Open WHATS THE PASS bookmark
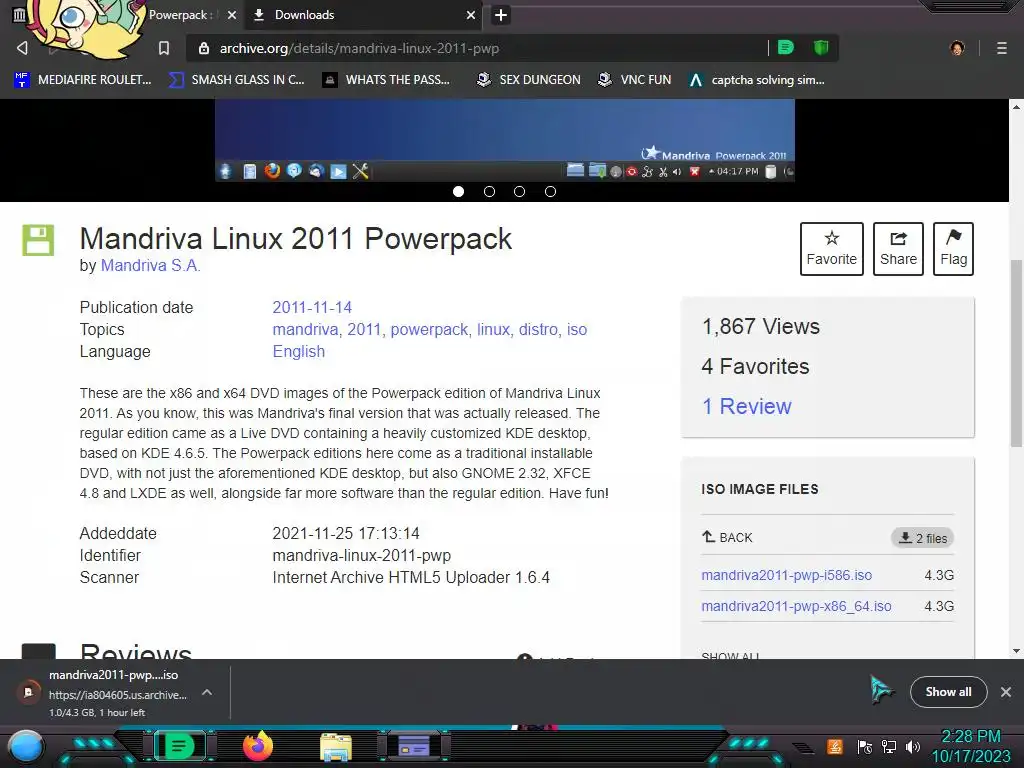1024x768 pixels. coord(386,80)
